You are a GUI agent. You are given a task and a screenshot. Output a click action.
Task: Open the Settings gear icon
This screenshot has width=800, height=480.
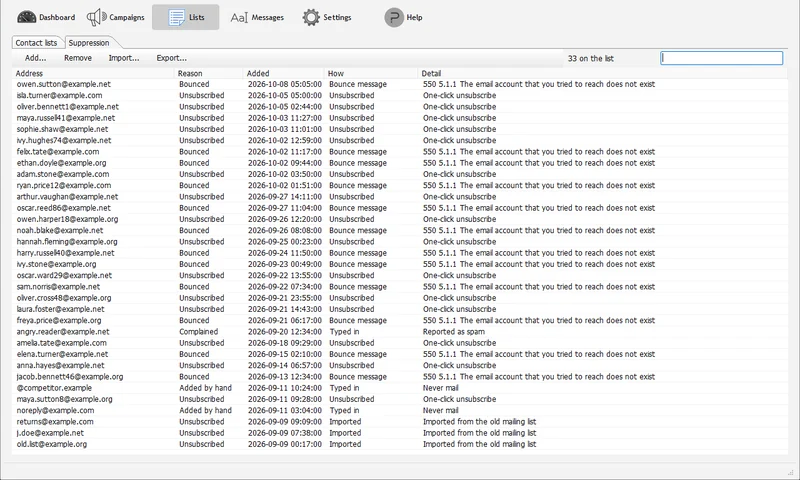tap(311, 17)
